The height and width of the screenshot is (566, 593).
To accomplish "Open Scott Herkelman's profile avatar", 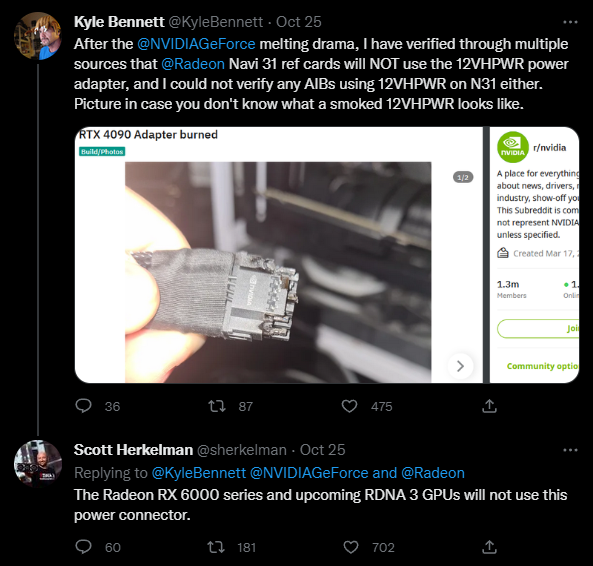I will pos(38,464).
